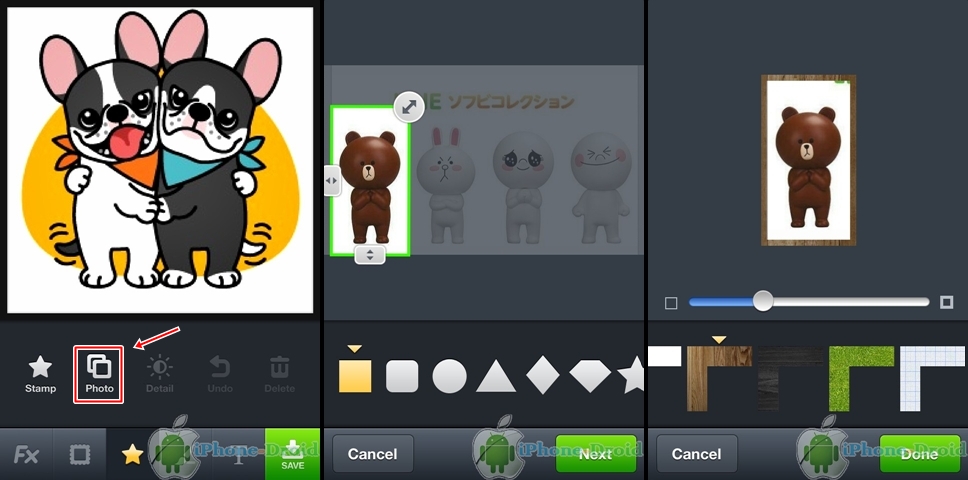Click the vertical resize handle below crop box

[370, 255]
